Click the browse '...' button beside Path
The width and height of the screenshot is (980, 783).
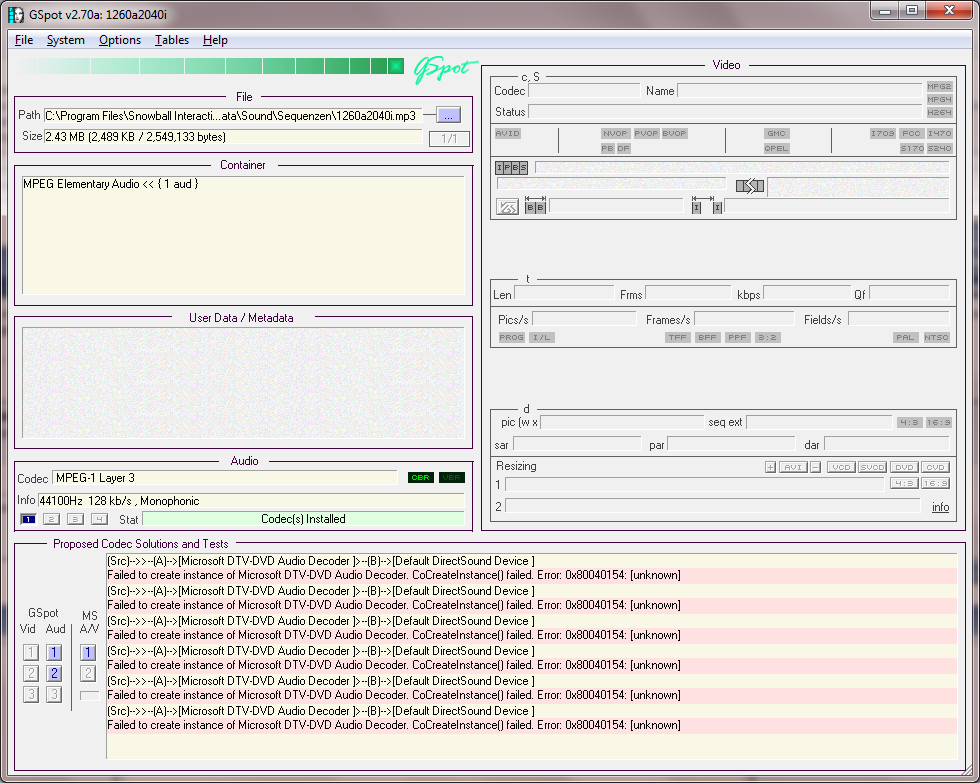[x=448, y=115]
